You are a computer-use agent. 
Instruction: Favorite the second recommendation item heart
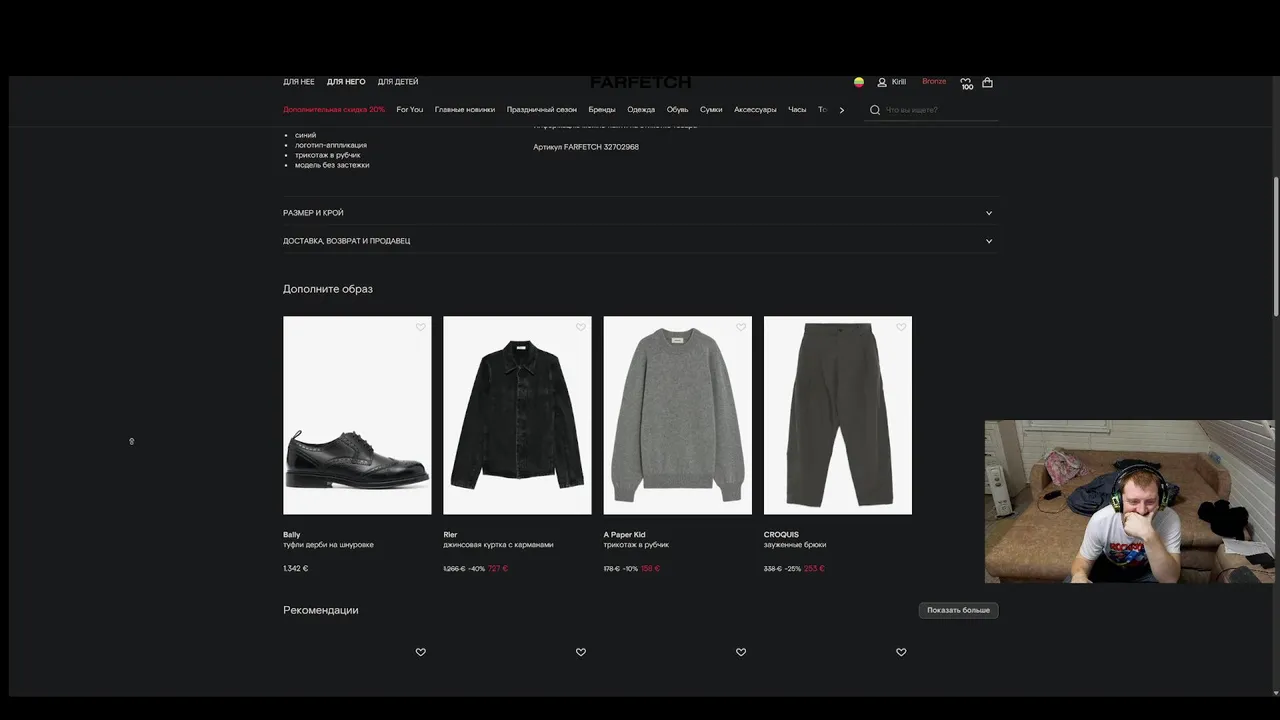click(581, 652)
